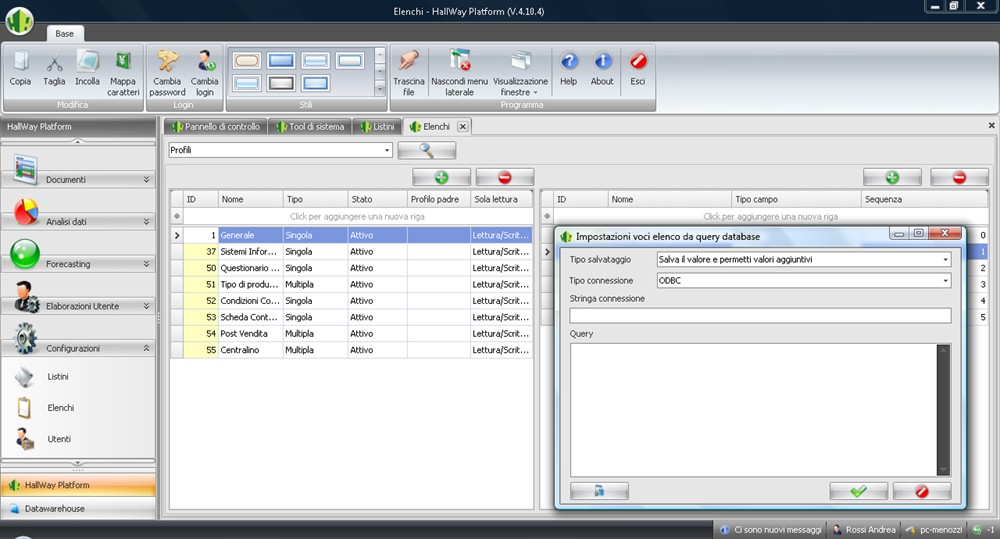1000x539 pixels.
Task: Toggle Trascina file option
Action: tap(408, 73)
